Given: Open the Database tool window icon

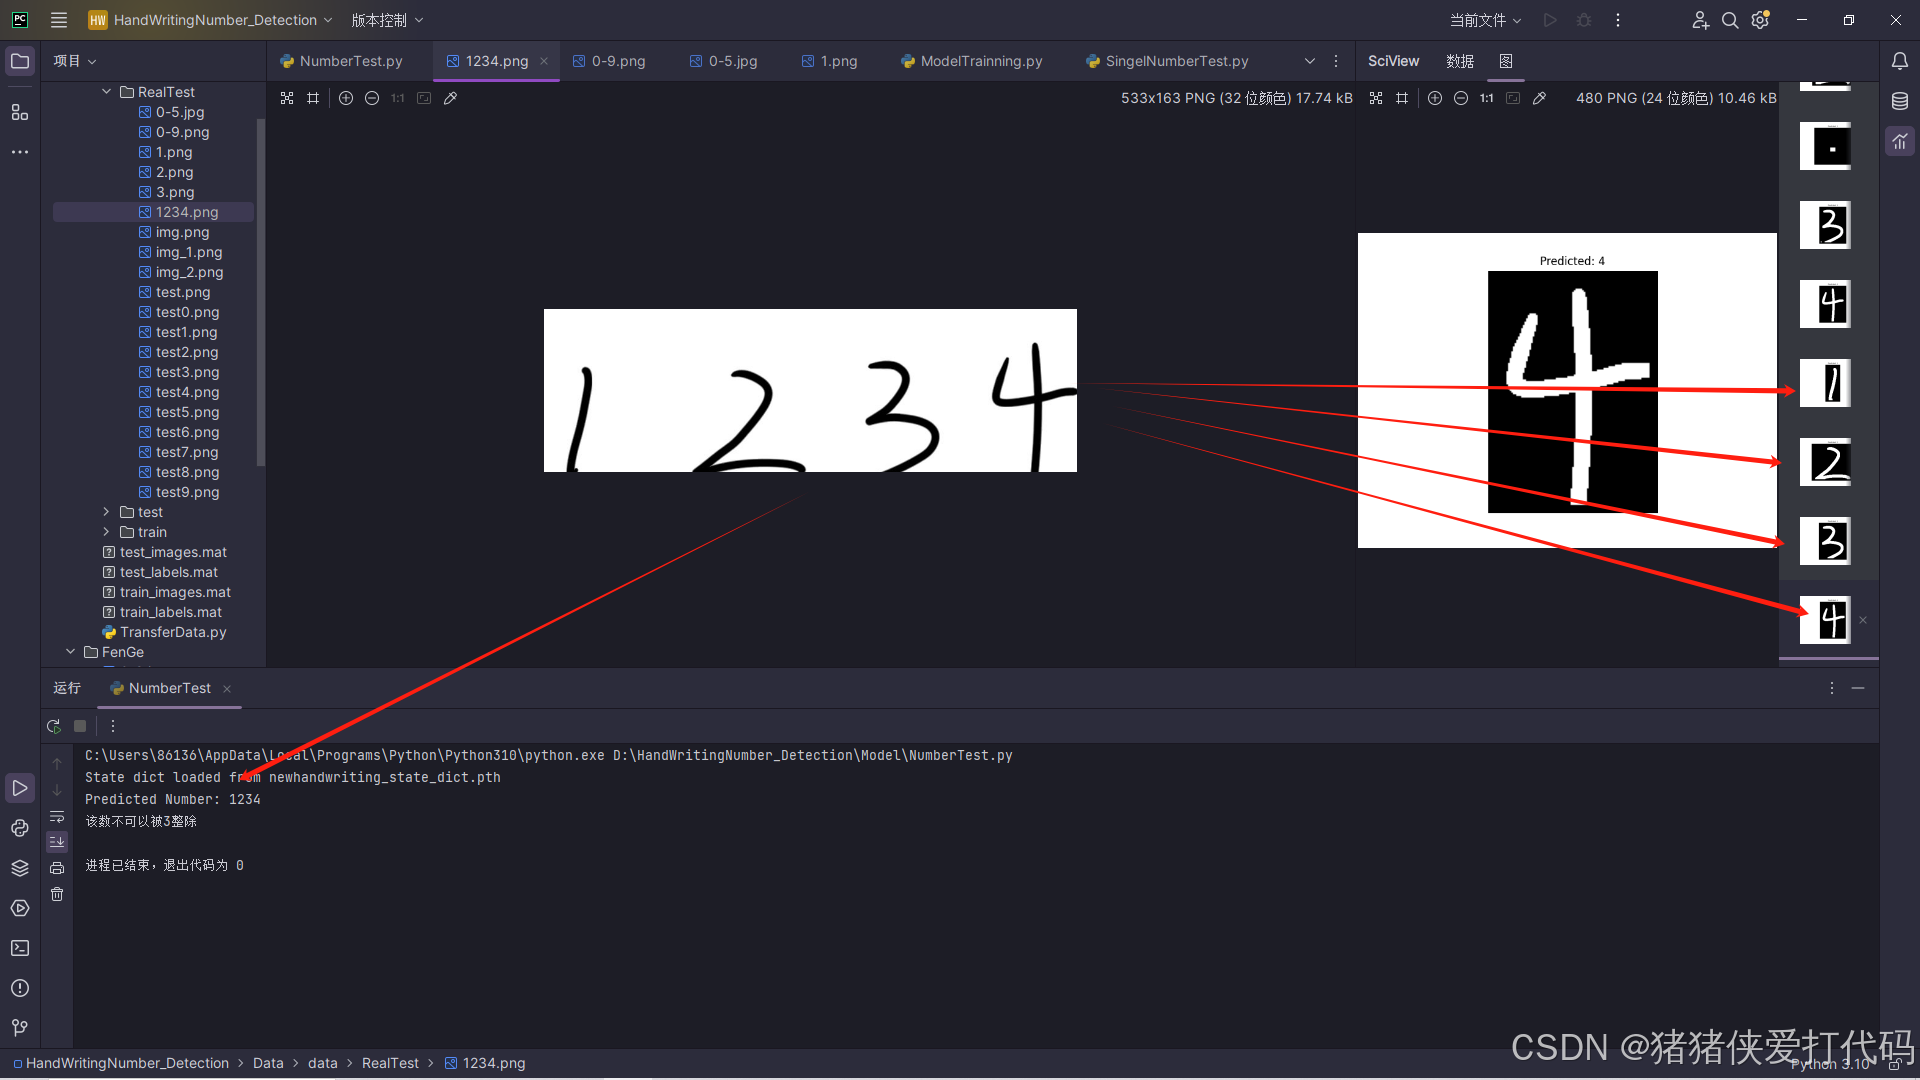Looking at the screenshot, I should pyautogui.click(x=1900, y=101).
